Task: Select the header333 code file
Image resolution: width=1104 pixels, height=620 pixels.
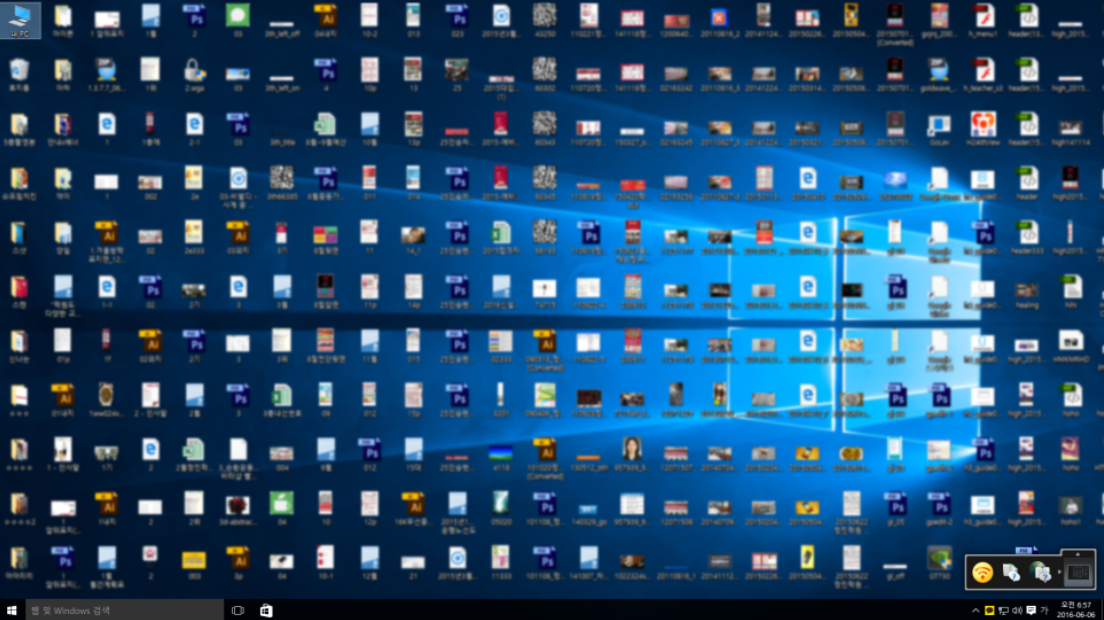Action: click(x=1027, y=237)
